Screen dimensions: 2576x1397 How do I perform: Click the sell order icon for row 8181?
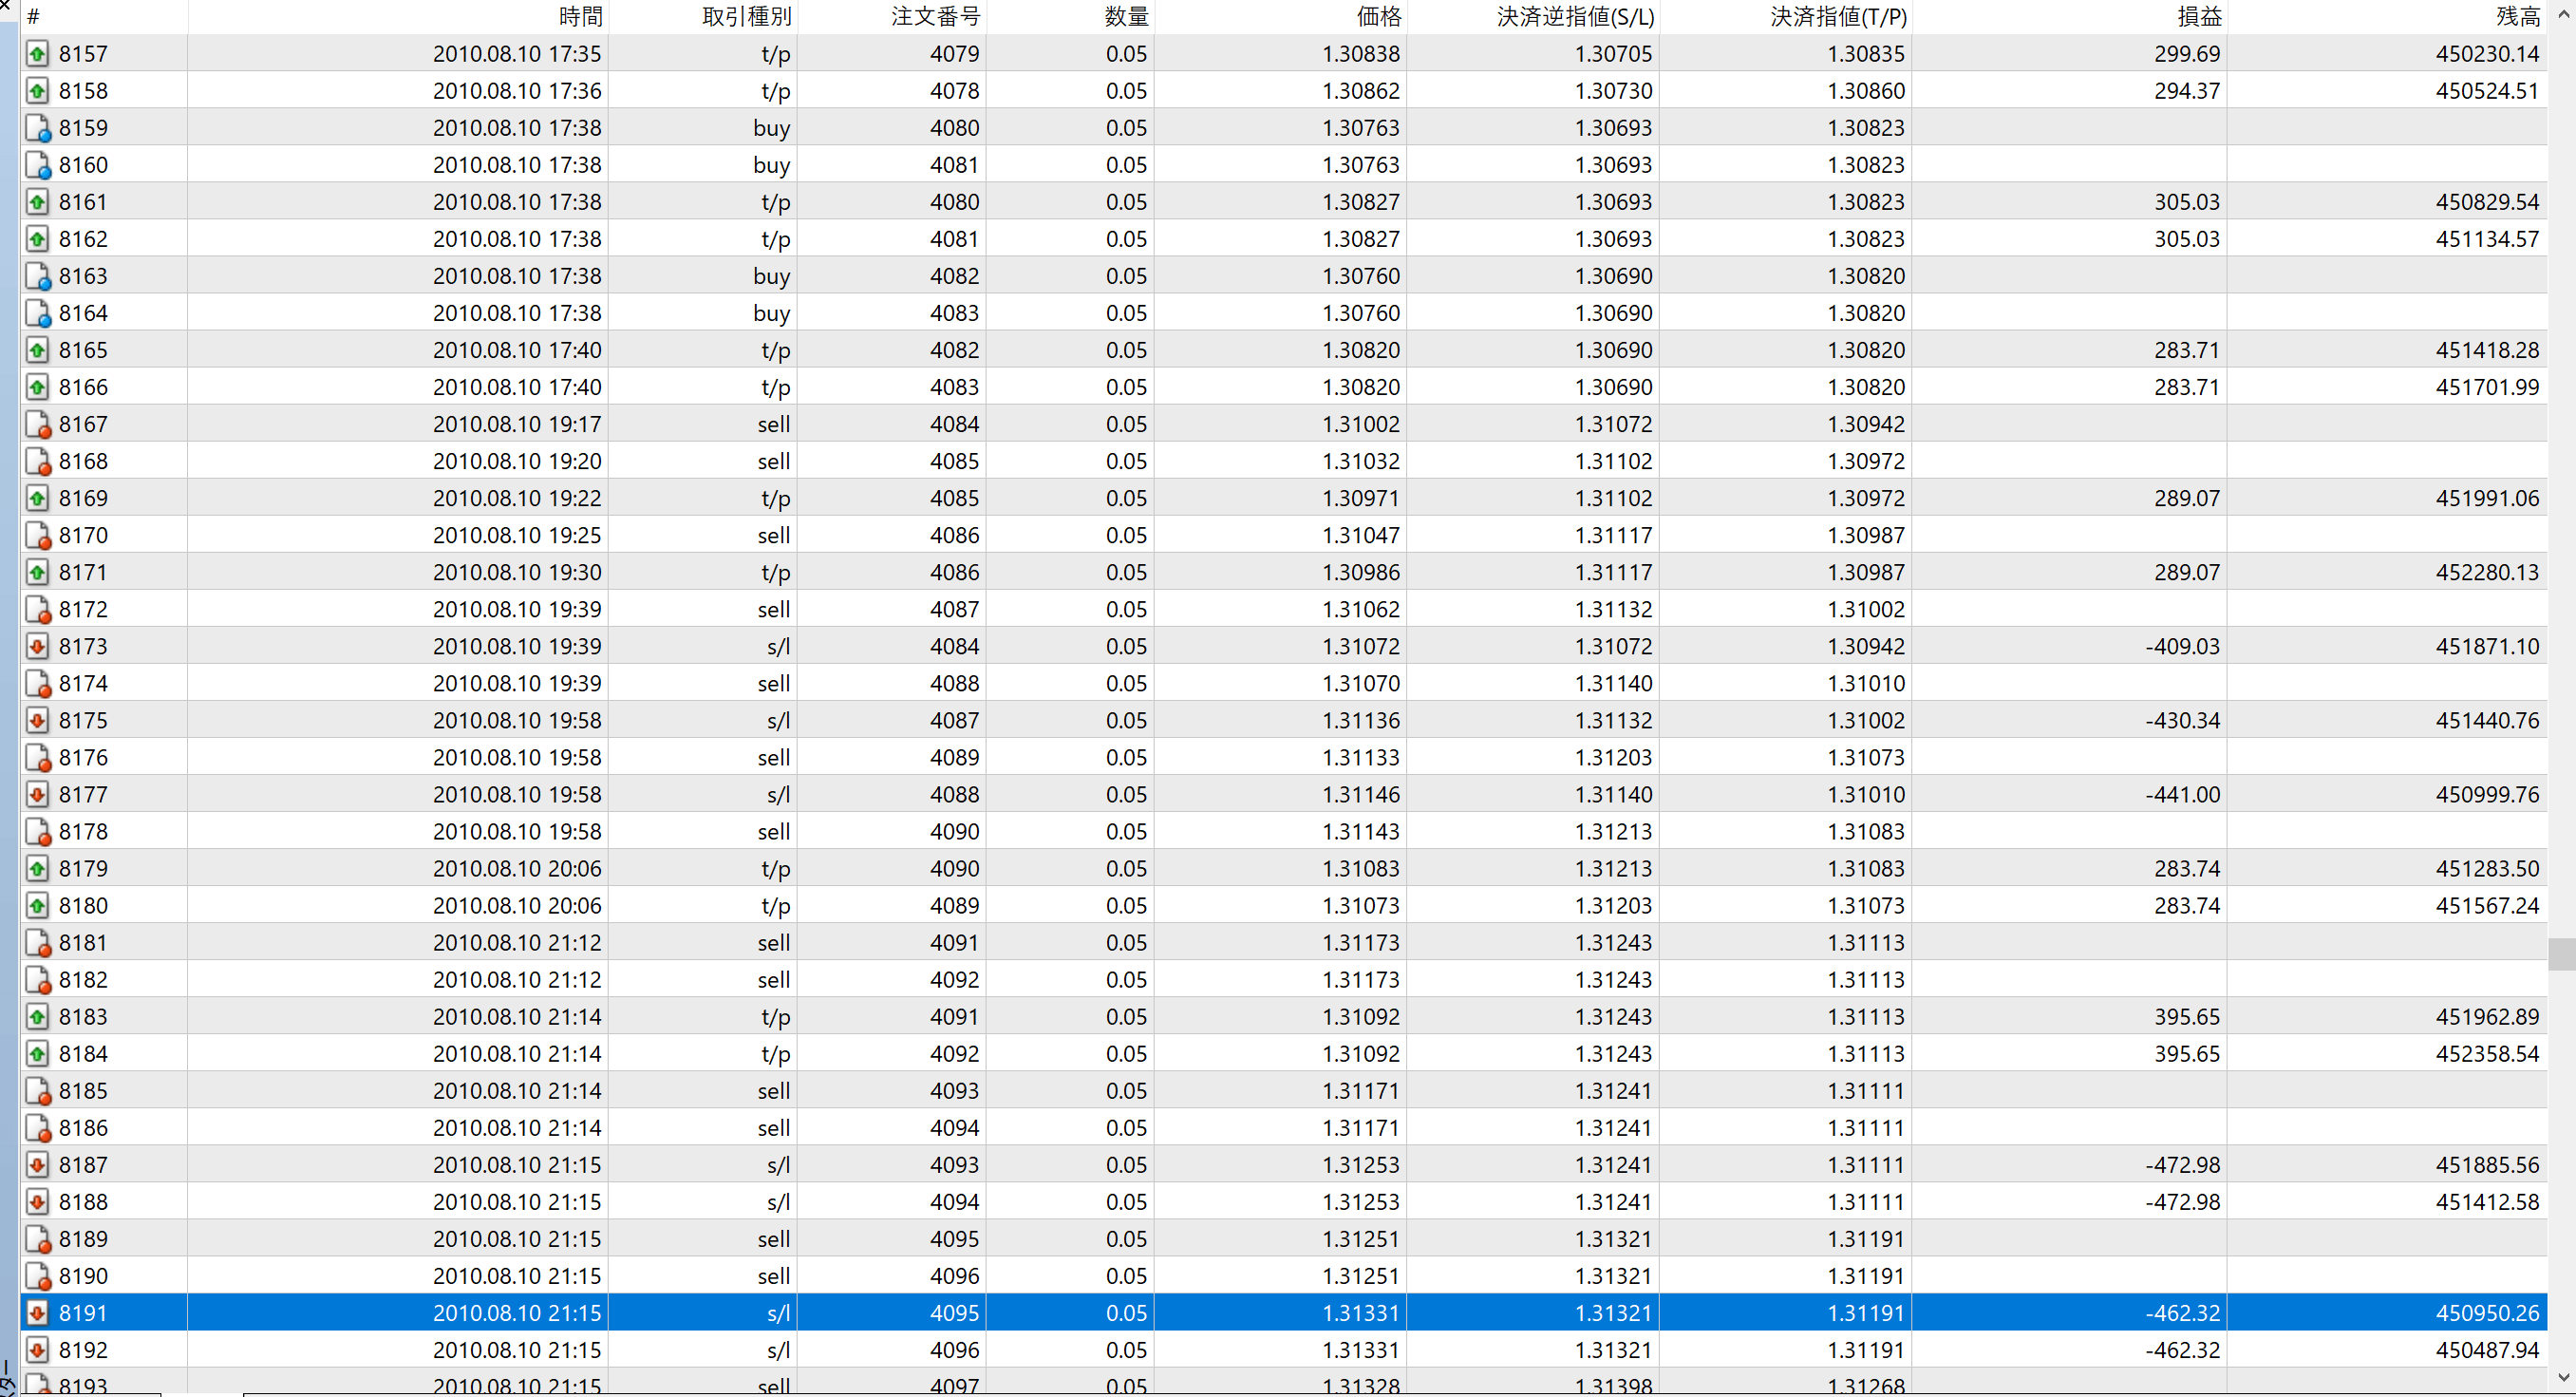(37, 942)
